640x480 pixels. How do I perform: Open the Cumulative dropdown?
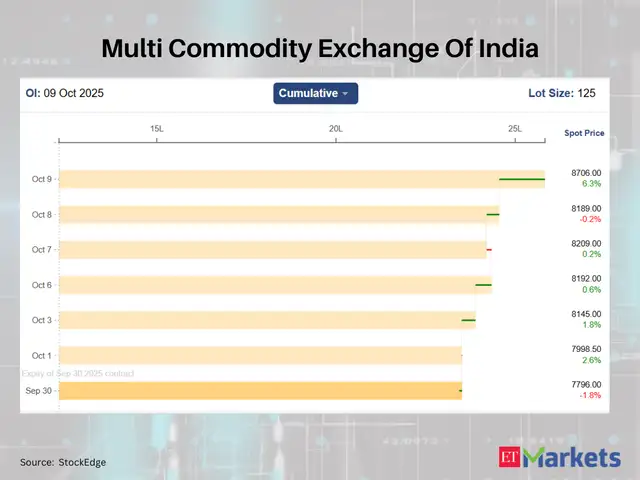pyautogui.click(x=315, y=93)
